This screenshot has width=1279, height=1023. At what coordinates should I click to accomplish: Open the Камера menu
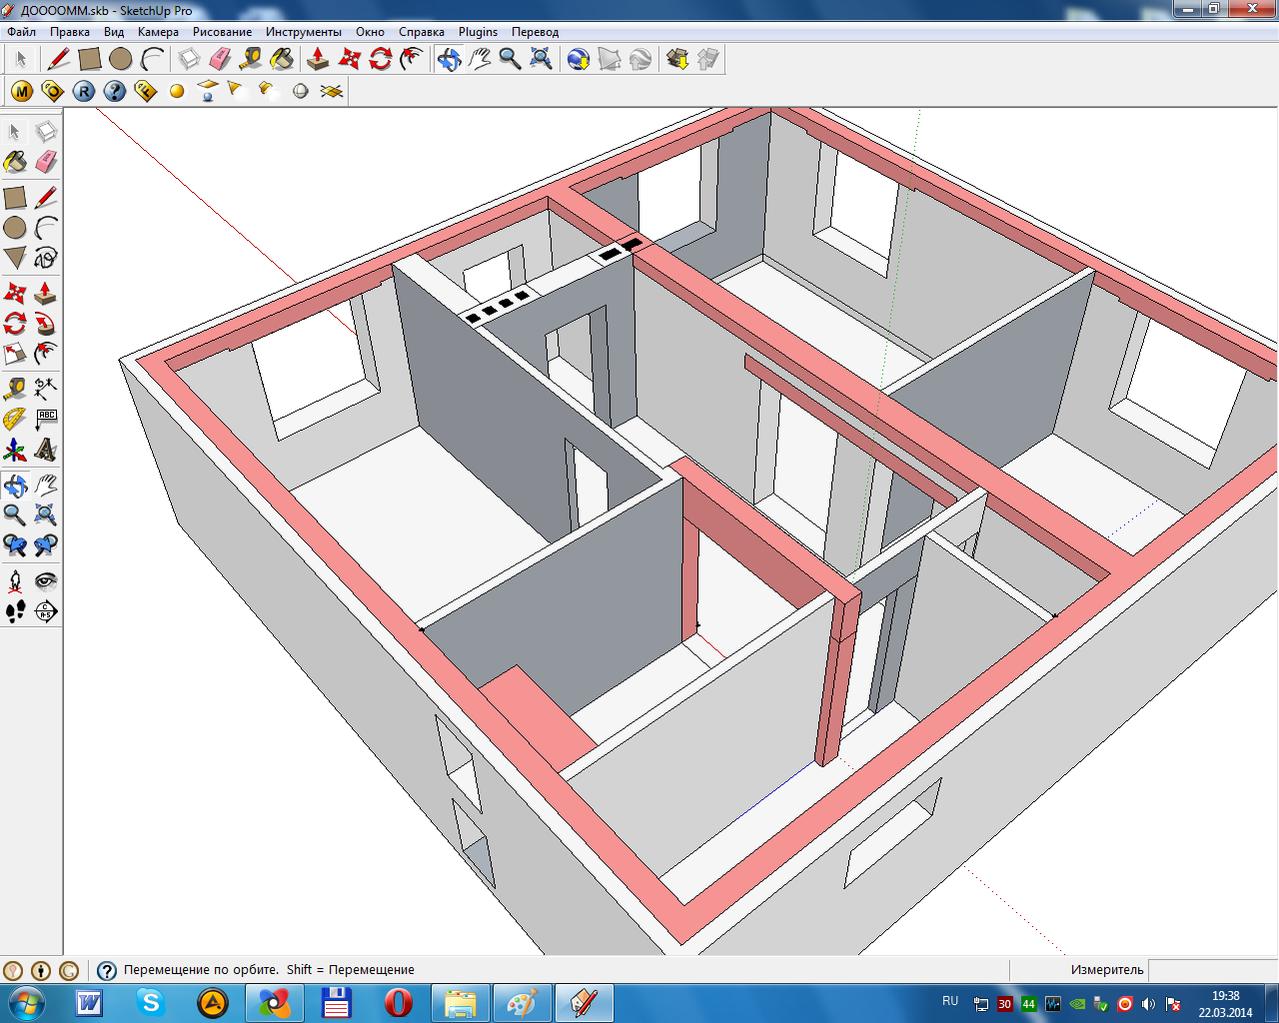(158, 32)
